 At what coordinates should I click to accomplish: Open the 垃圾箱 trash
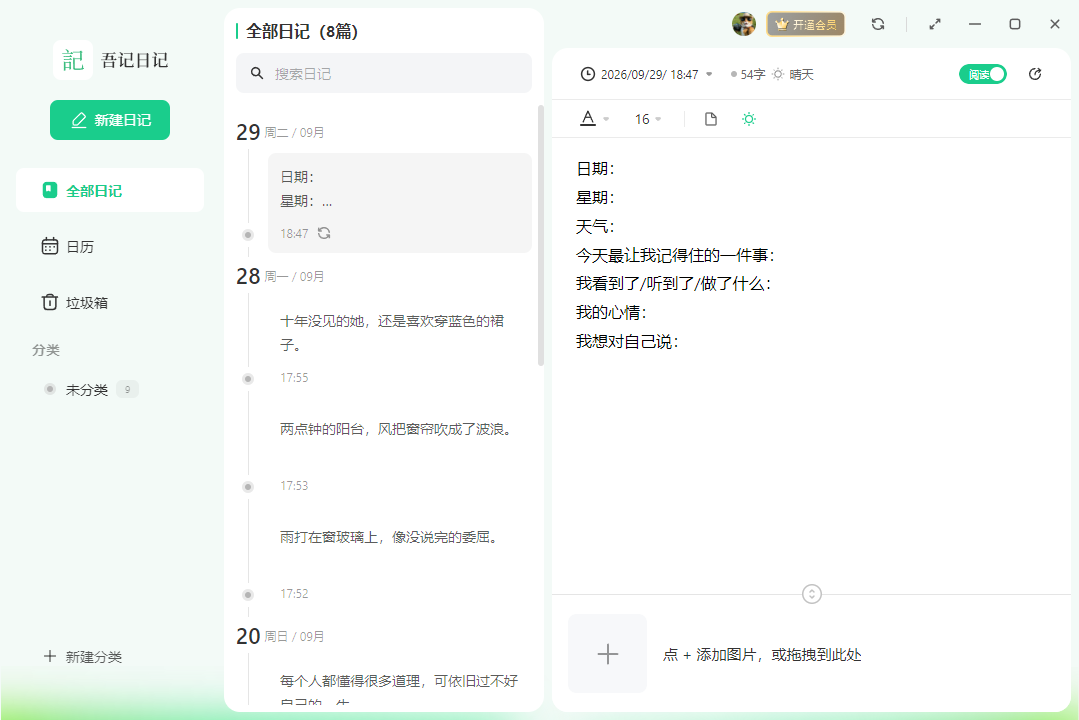pyautogui.click(x=74, y=302)
